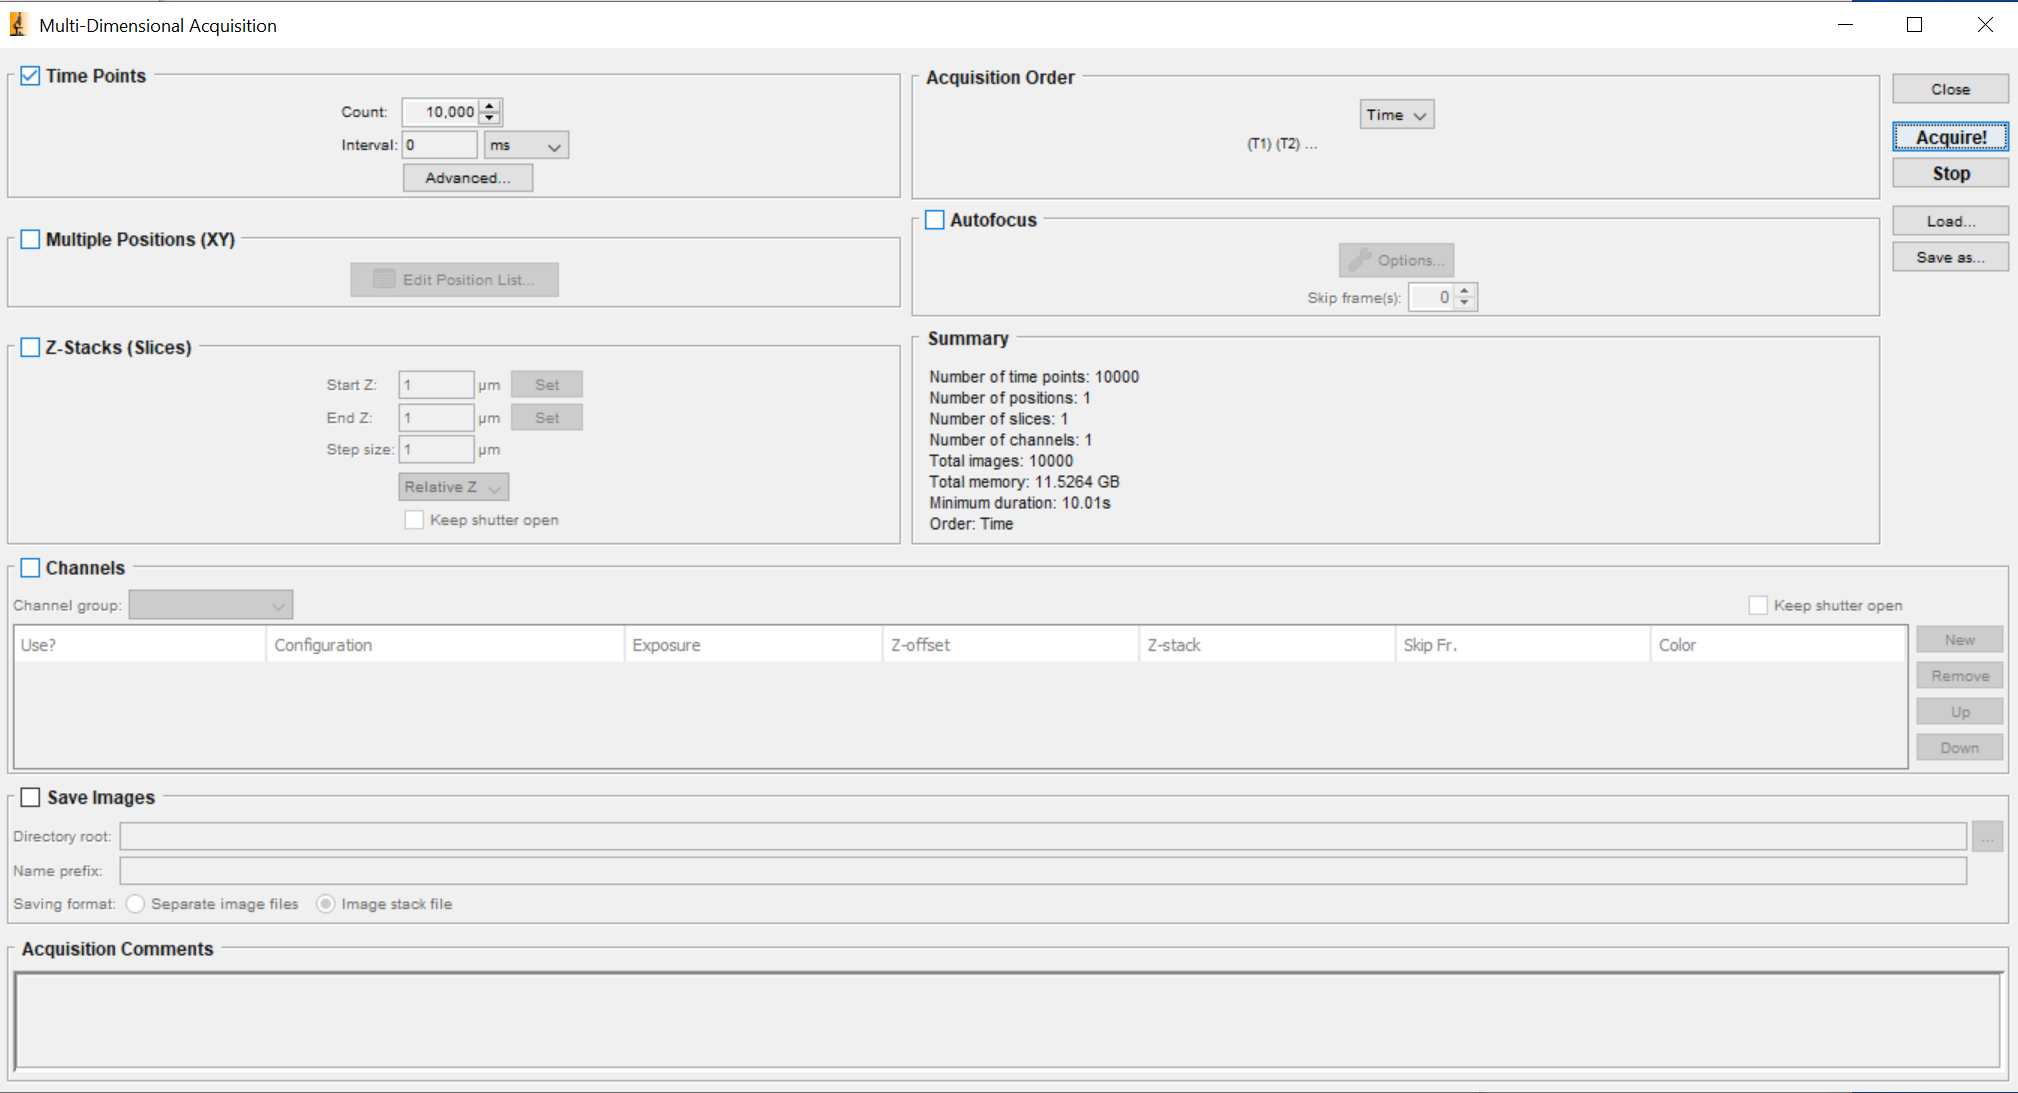Open the Channel group dropdown
This screenshot has height=1093, width=2018.
[211, 605]
